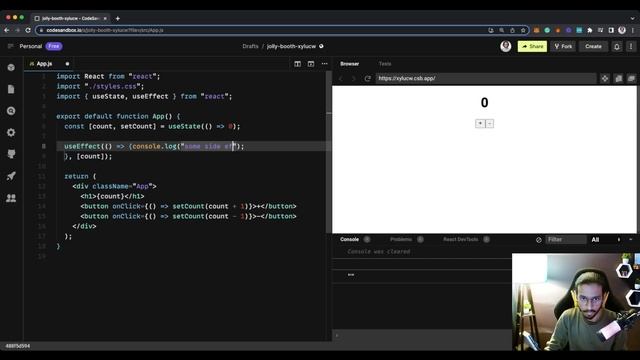The height and width of the screenshot is (360, 640).
Task: Click the unsaved dot on App.js tab
Action: pyautogui.click(x=67, y=64)
